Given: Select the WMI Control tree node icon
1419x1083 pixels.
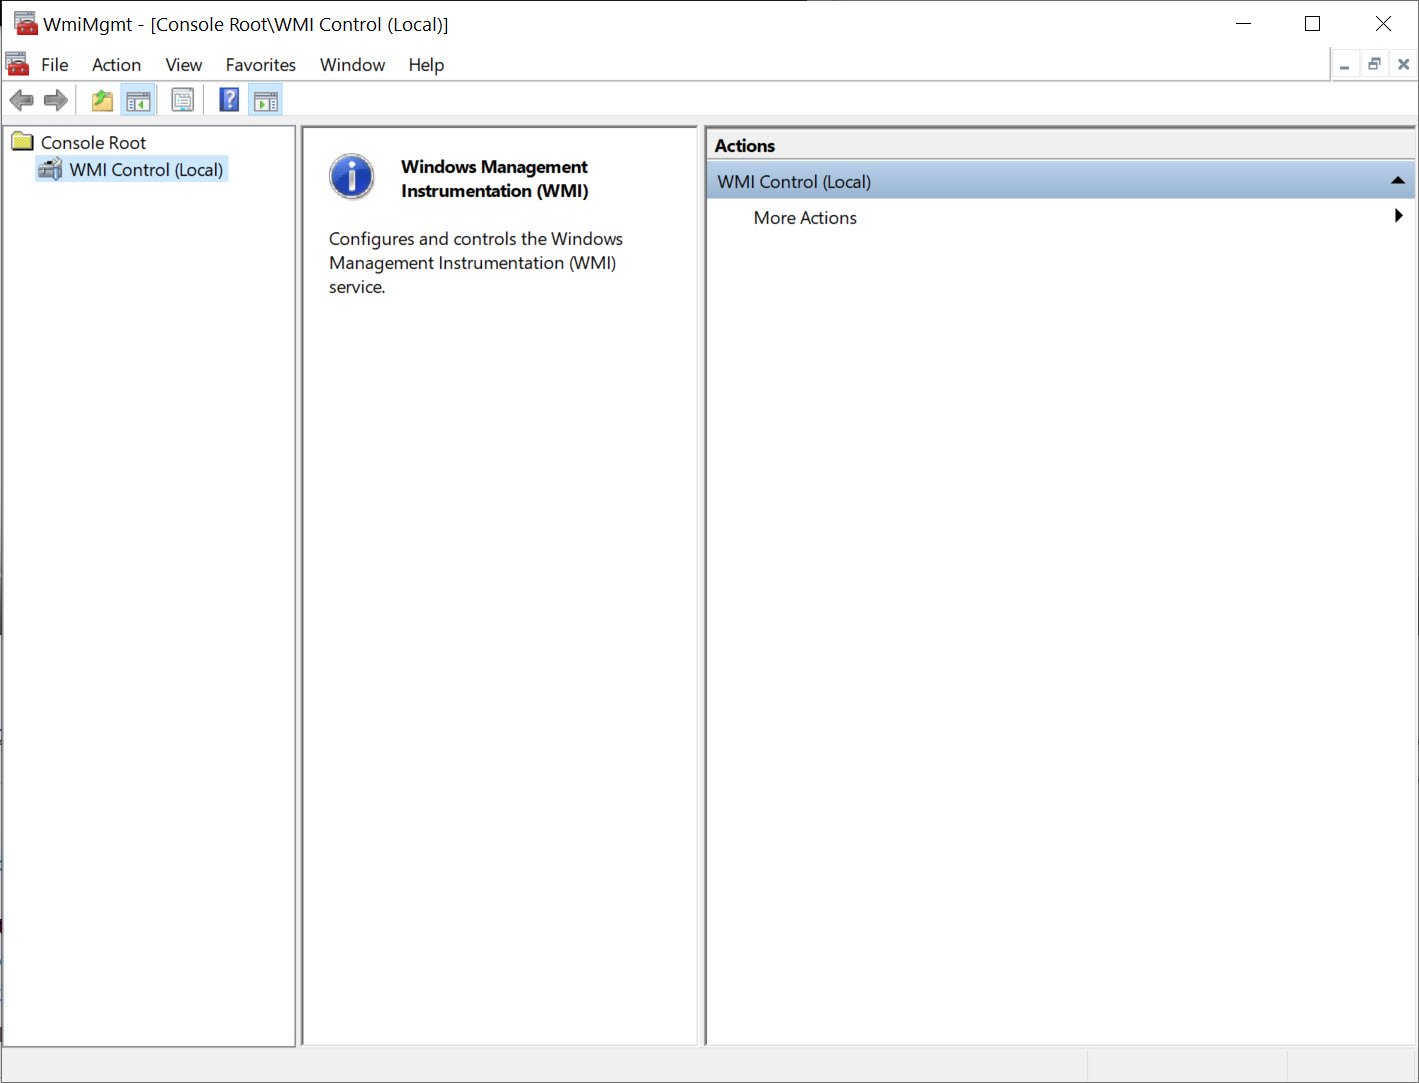Looking at the screenshot, I should [50, 169].
